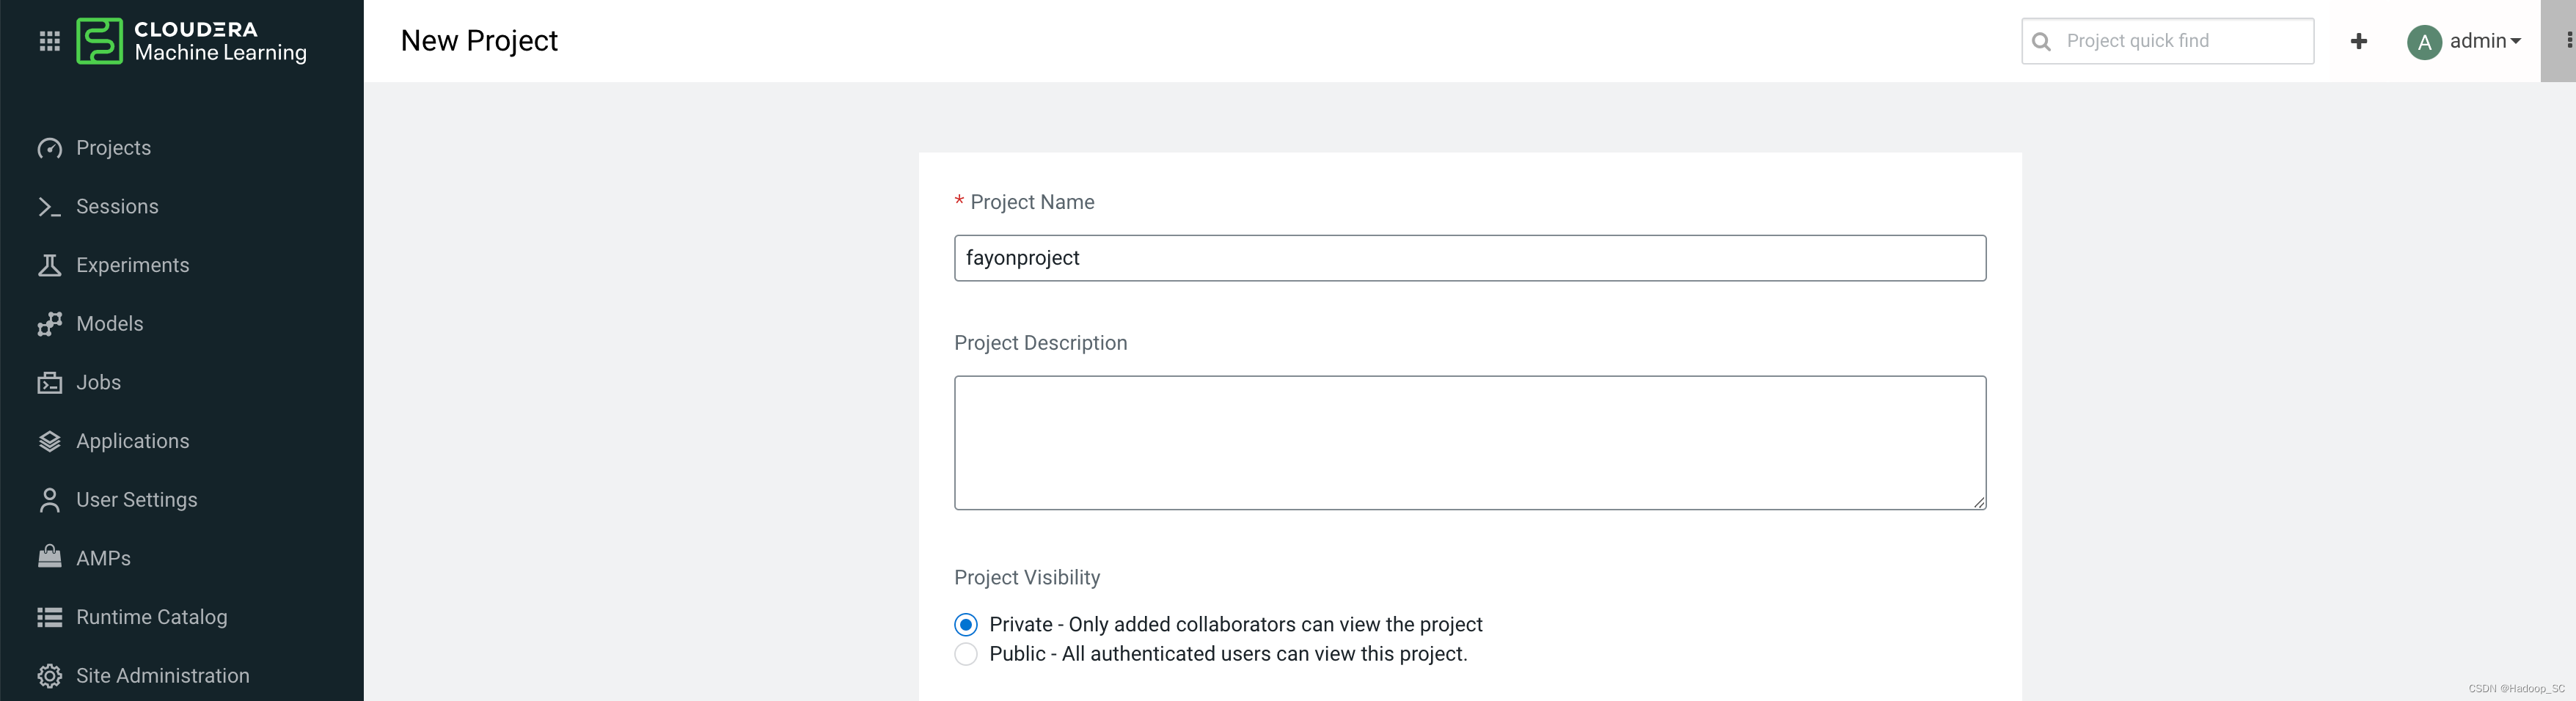Click the Sessions terminal prompt icon
The image size is (2576, 701).
pyautogui.click(x=49, y=207)
